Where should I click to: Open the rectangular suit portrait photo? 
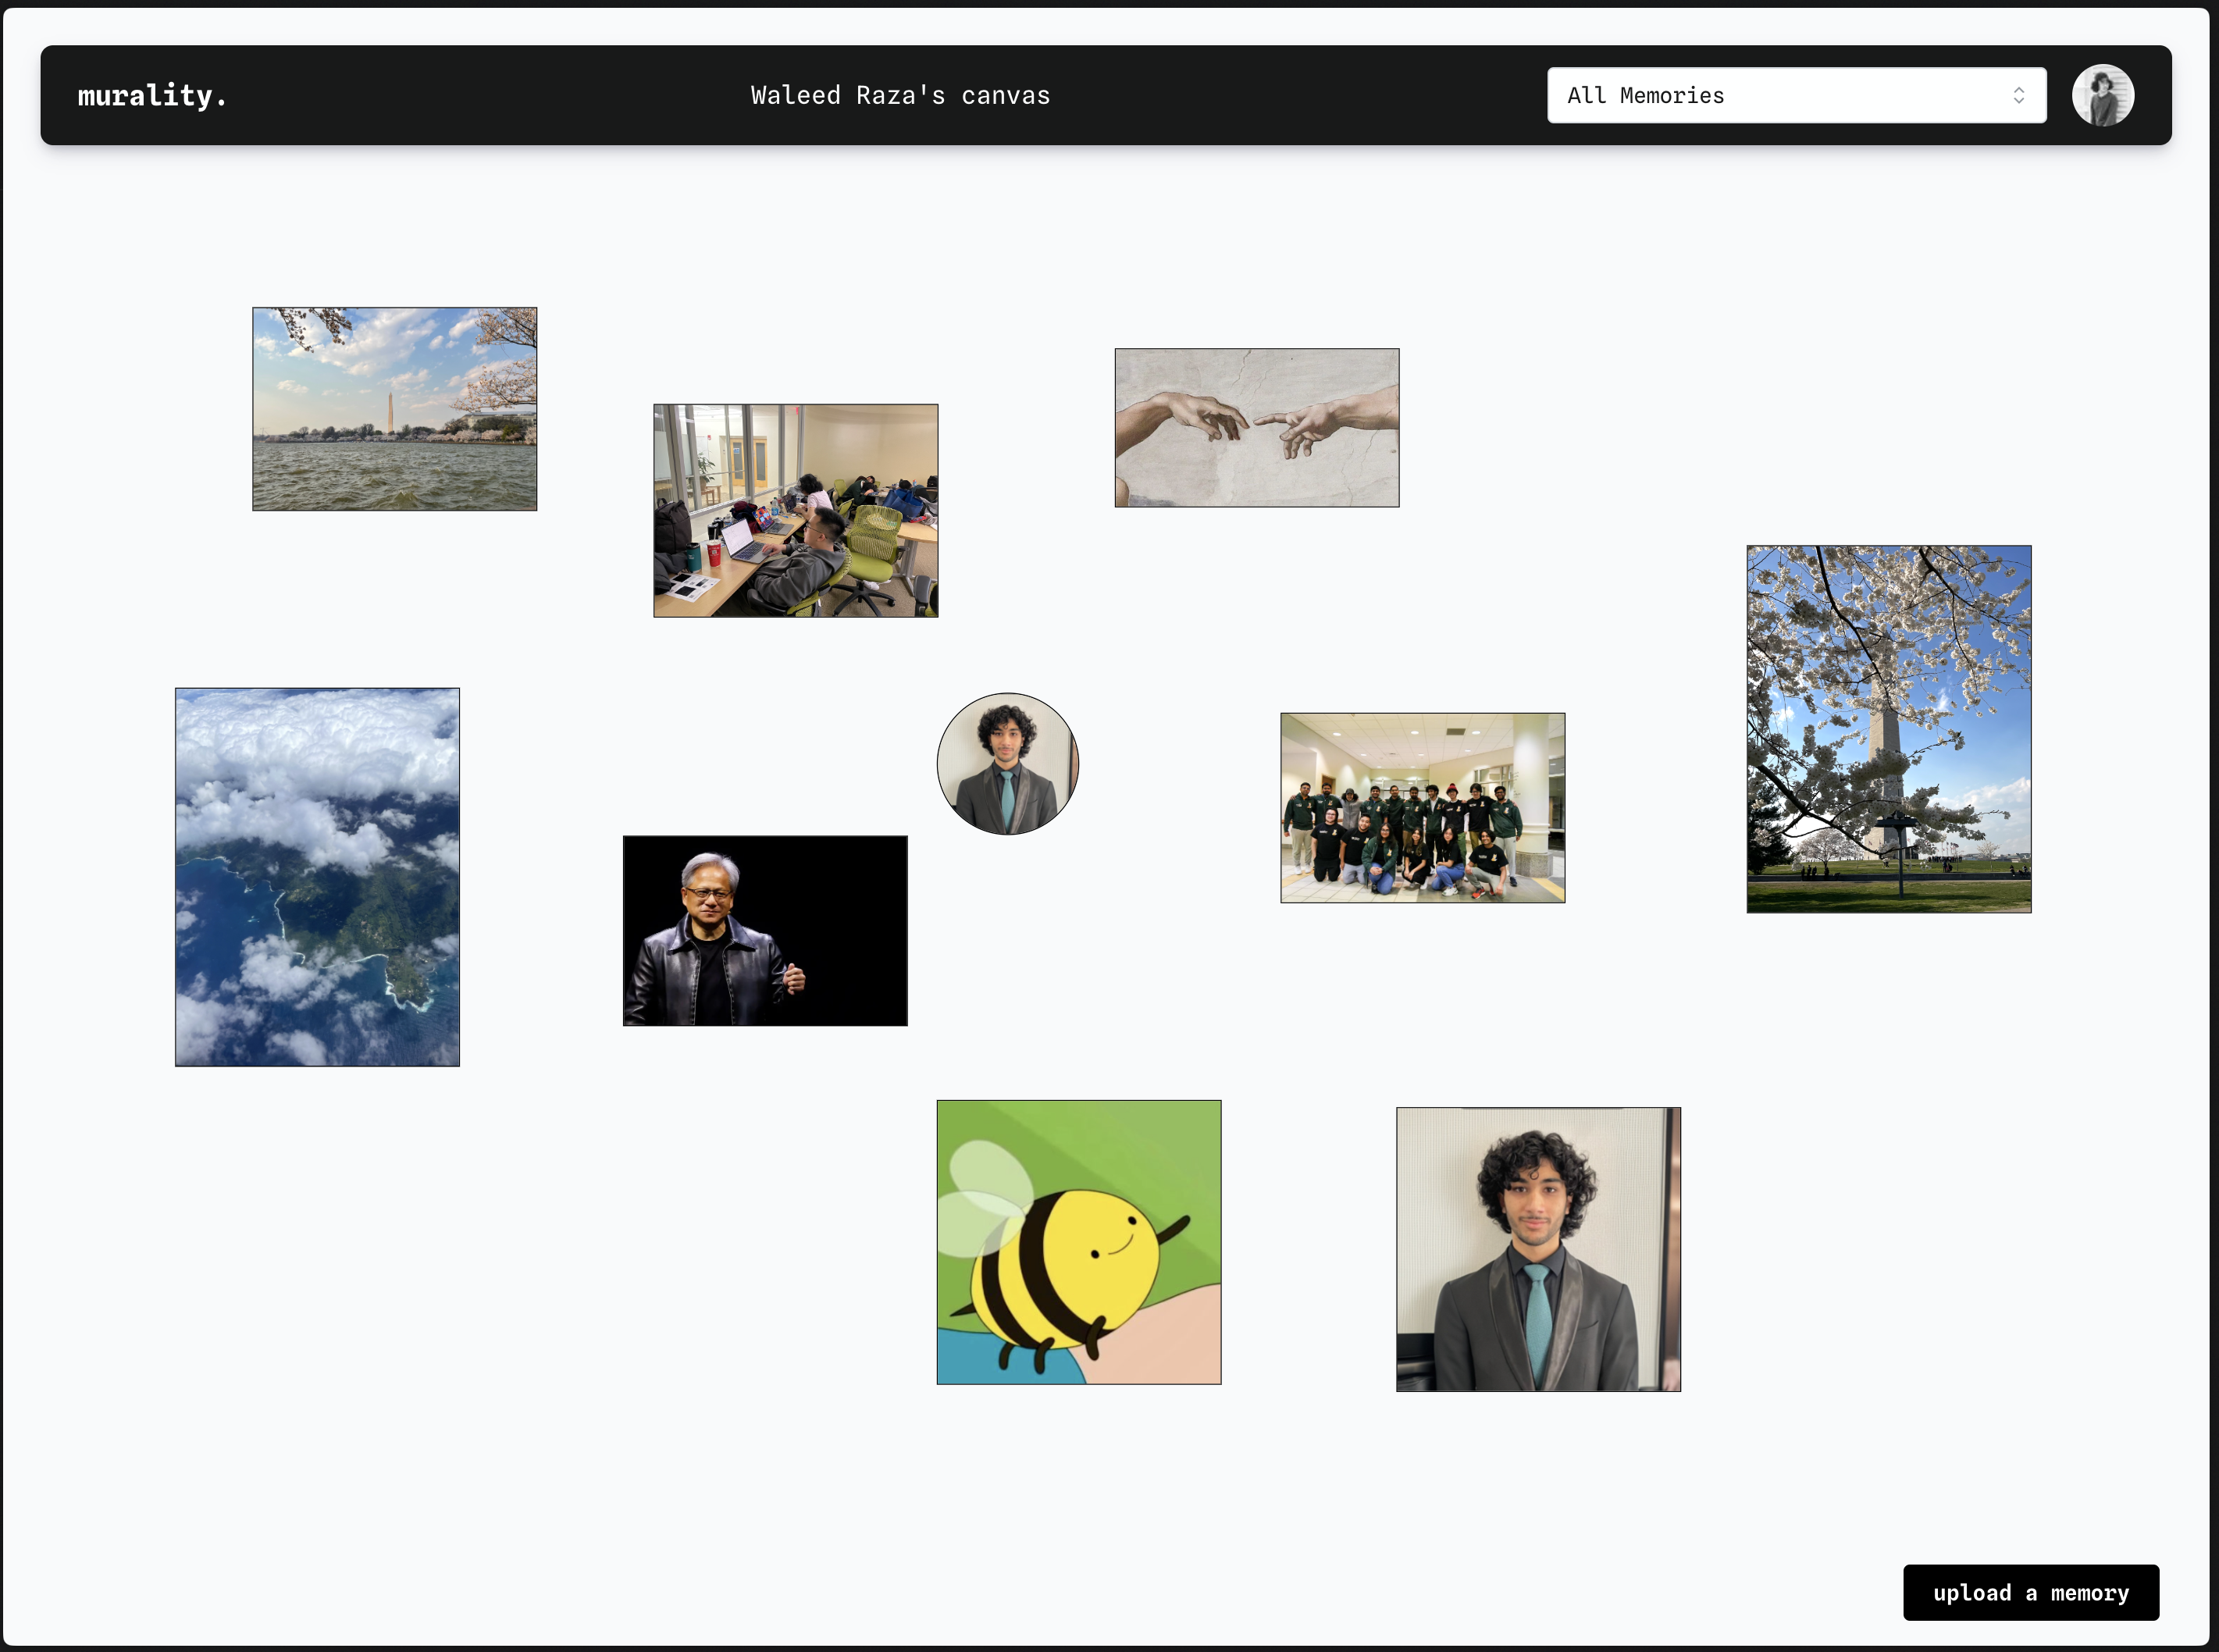click(1538, 1249)
